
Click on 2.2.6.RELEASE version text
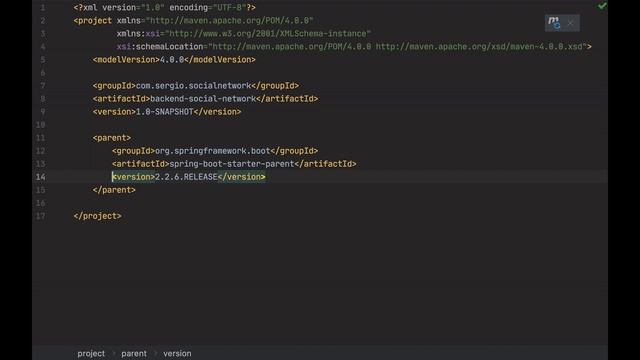pyautogui.click(x=186, y=177)
